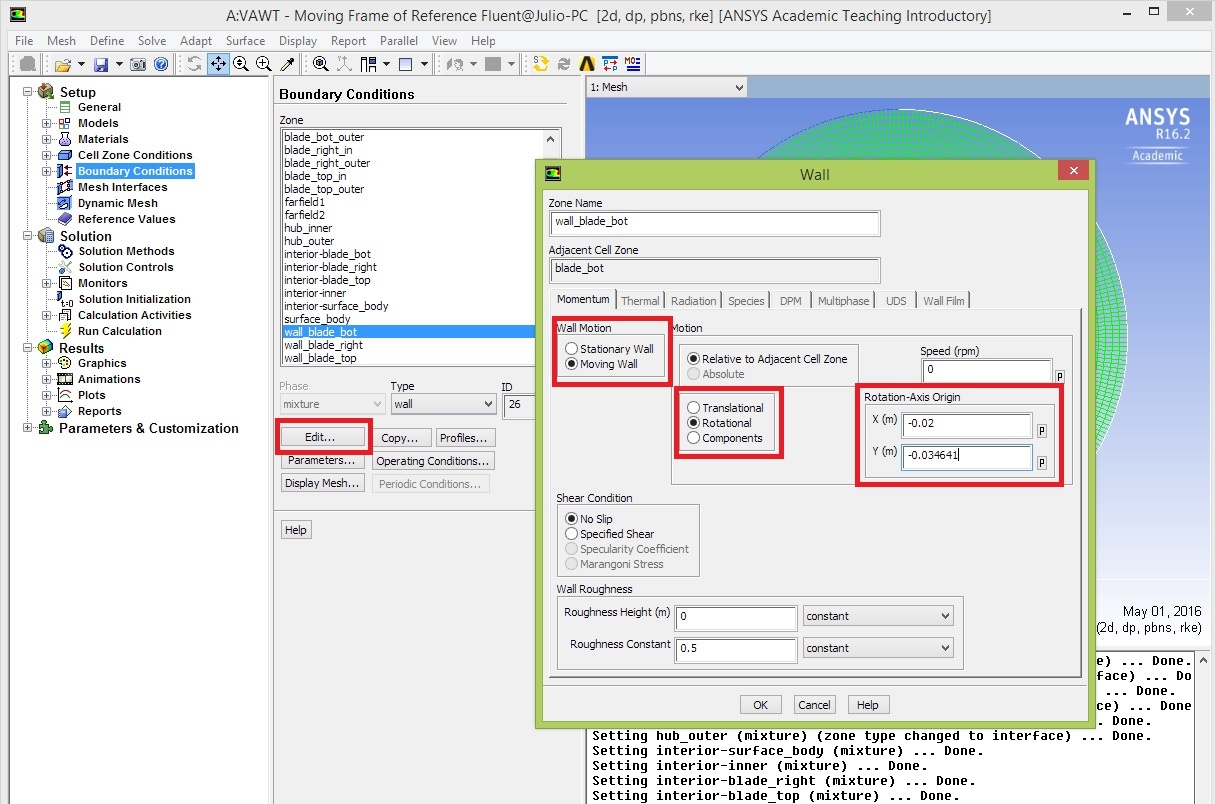Click the grey refresh arrows toolbar icon

tap(564, 64)
